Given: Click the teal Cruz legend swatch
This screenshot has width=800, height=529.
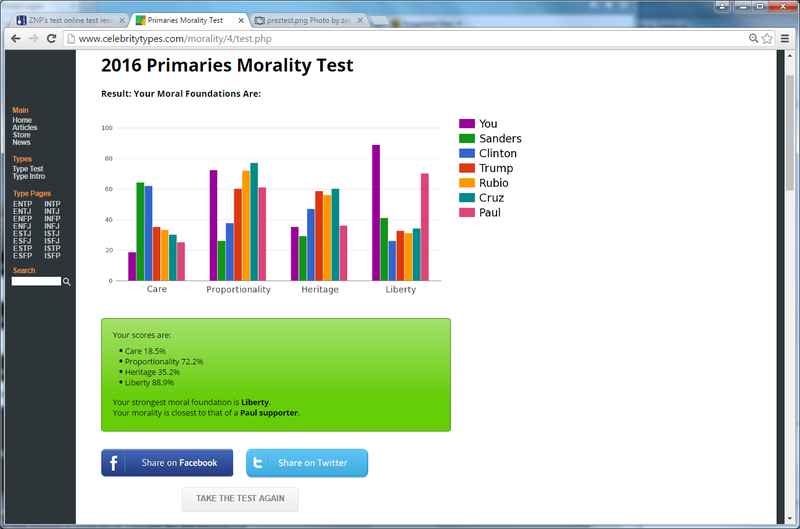Looking at the screenshot, I should pyautogui.click(x=467, y=197).
